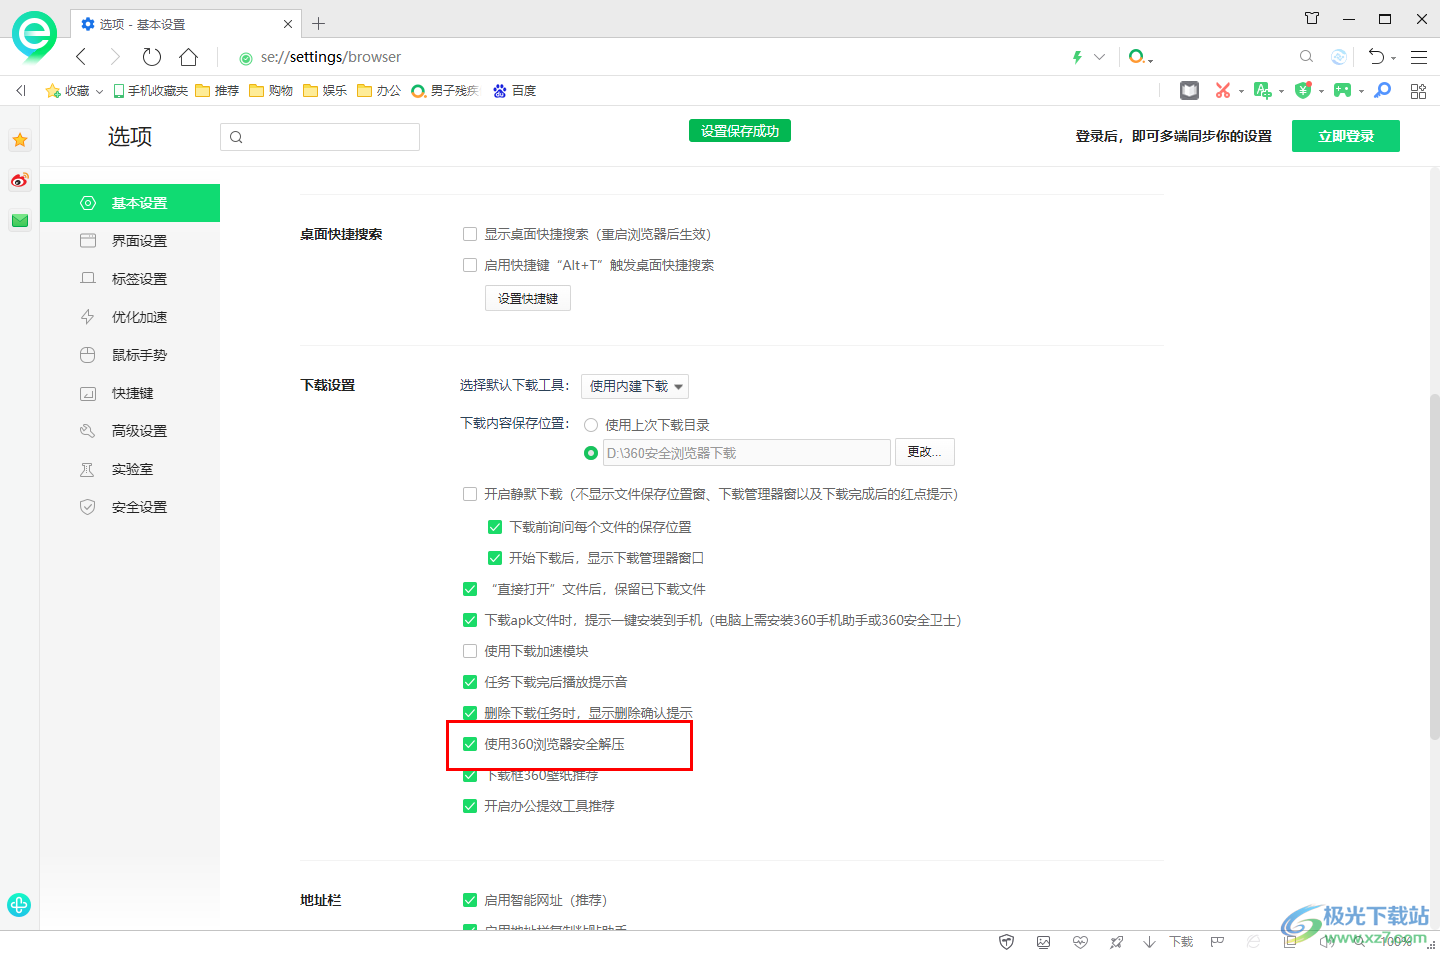Click the red scissors screenshot icon
The width and height of the screenshot is (1440, 954).
coord(1222,90)
